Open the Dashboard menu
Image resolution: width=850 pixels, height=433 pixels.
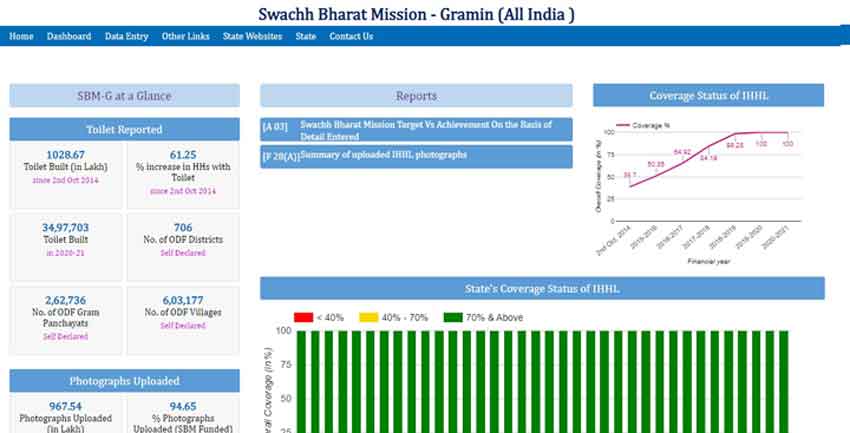click(69, 36)
